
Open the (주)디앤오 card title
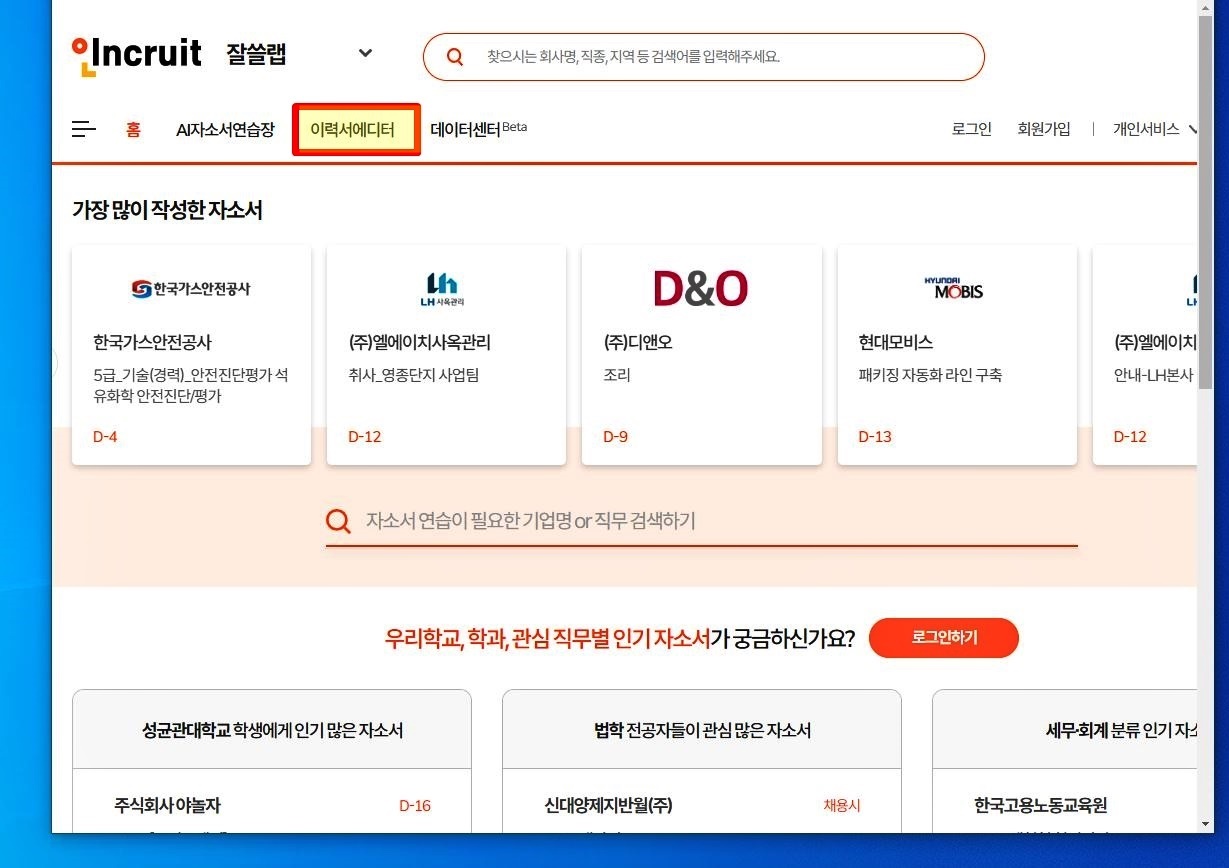(638, 343)
